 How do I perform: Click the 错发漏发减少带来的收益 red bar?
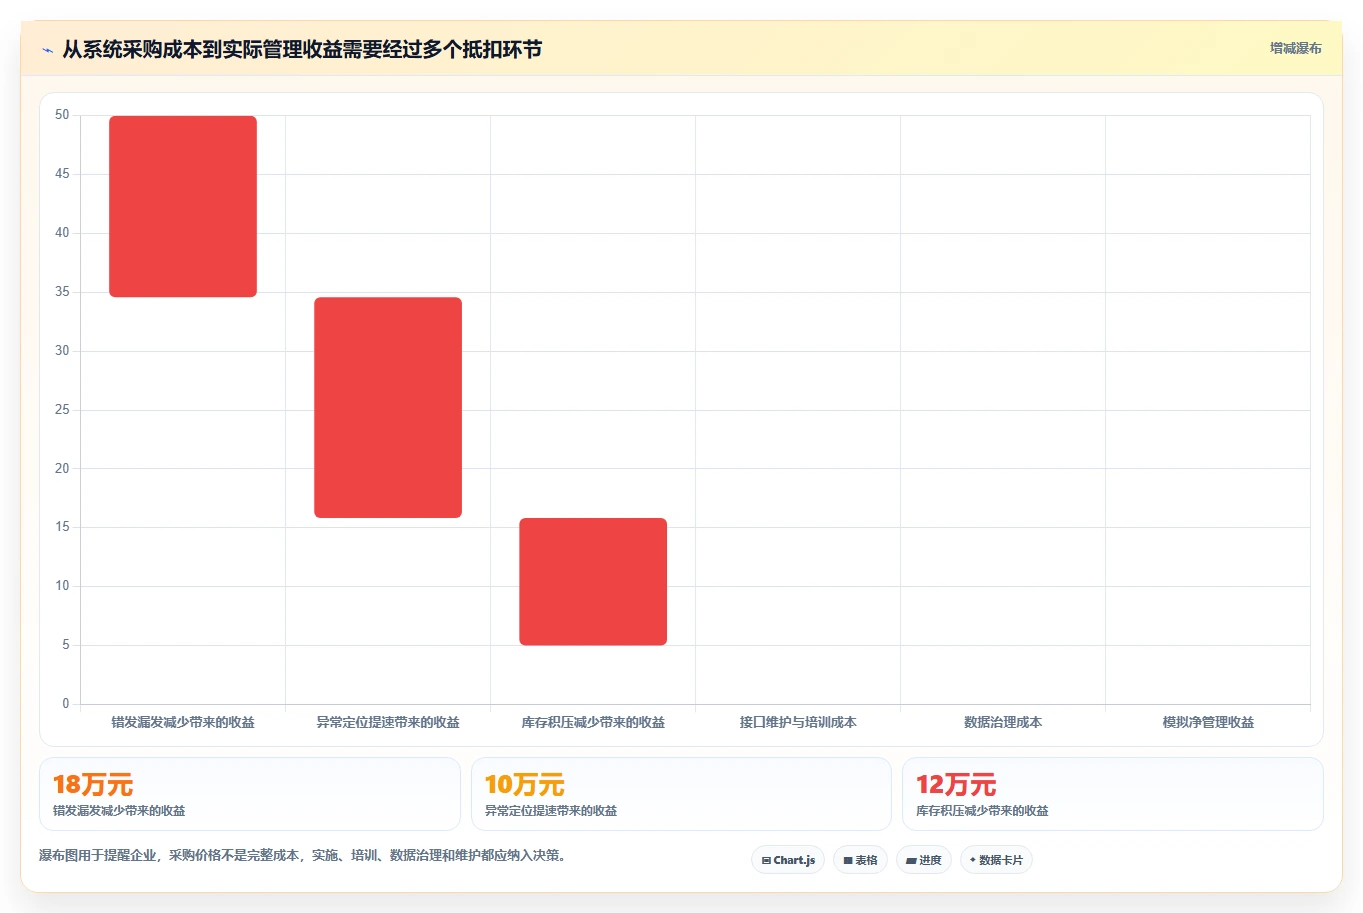pyautogui.click(x=183, y=207)
